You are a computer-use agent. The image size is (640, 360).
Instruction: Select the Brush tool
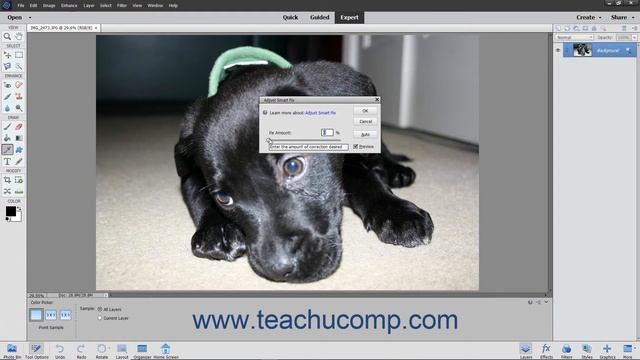(7, 127)
